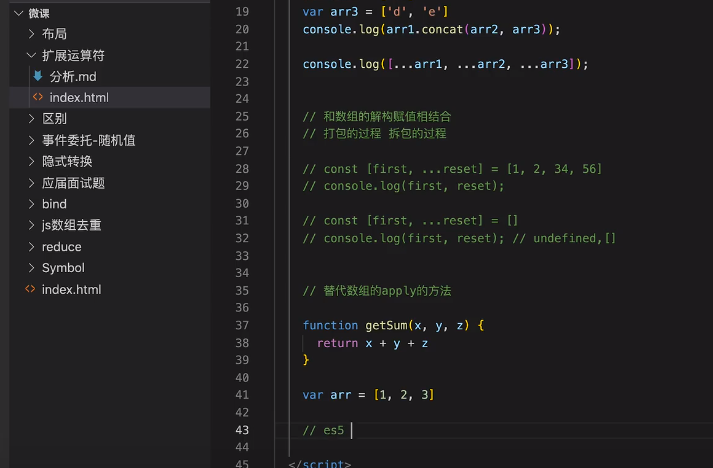Viewport: 713px width, 468px height.
Task: Expand the 区别 folder chevron
Action: (x=31, y=119)
